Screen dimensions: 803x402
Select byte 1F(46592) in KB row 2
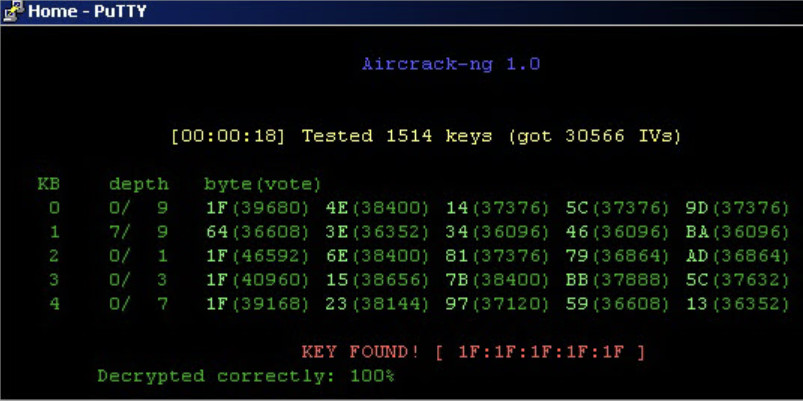pyautogui.click(x=258, y=256)
